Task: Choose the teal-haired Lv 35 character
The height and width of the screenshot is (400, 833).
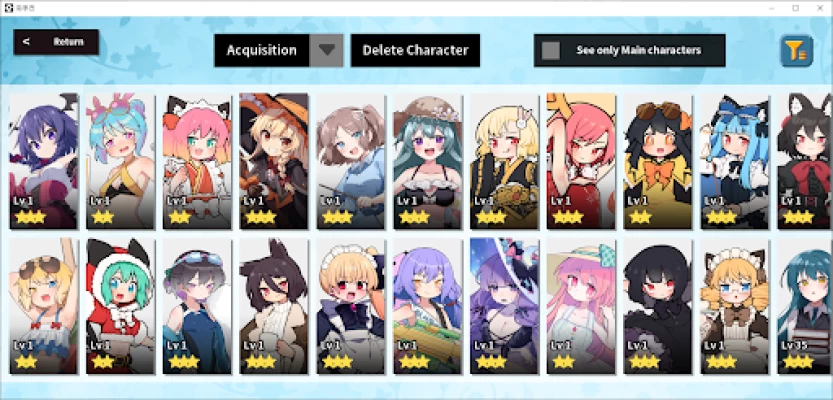Action: tap(804, 306)
